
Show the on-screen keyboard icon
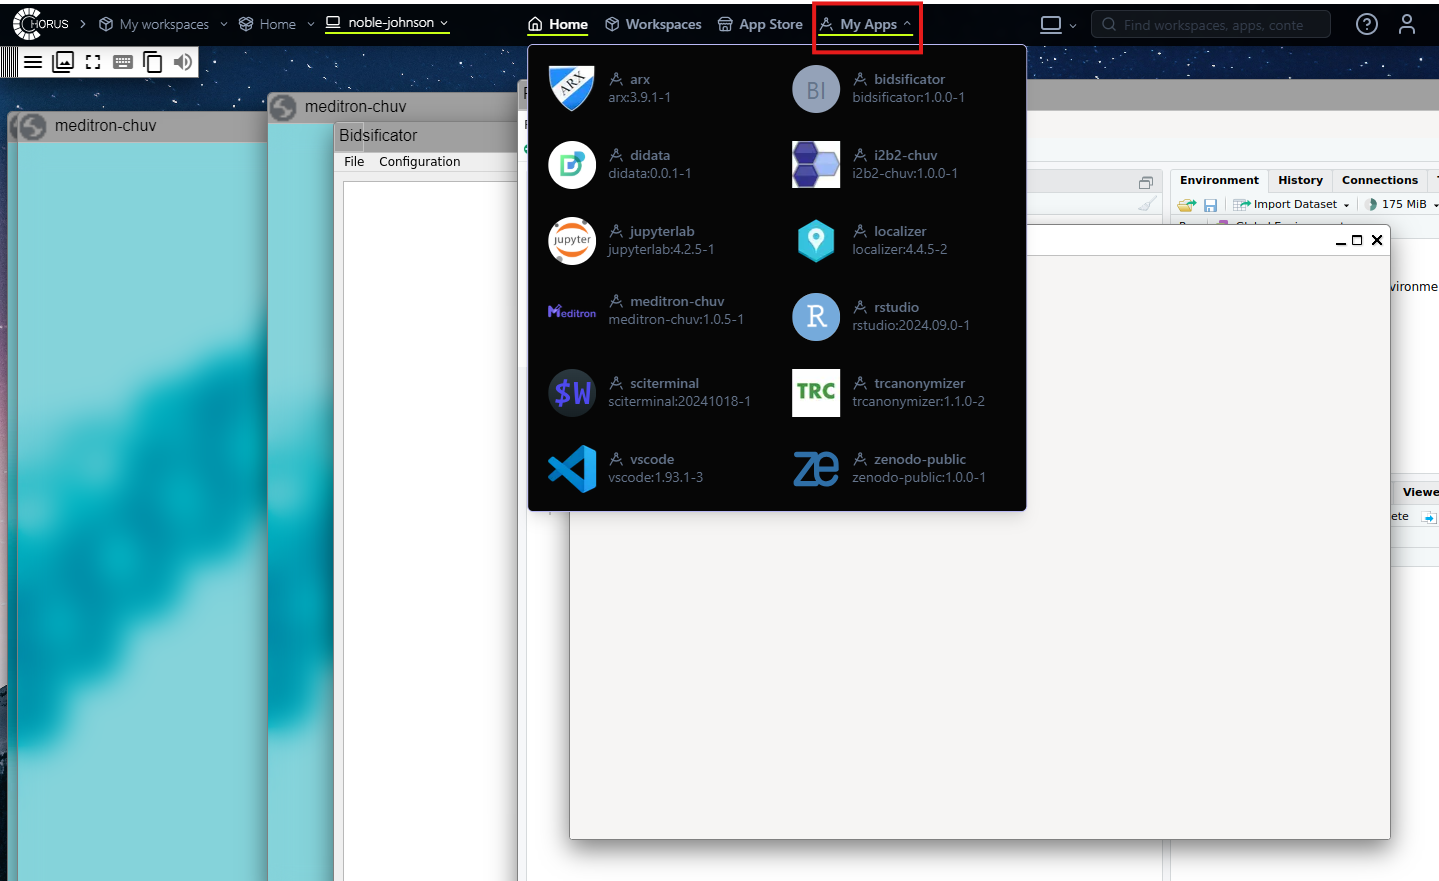click(123, 62)
